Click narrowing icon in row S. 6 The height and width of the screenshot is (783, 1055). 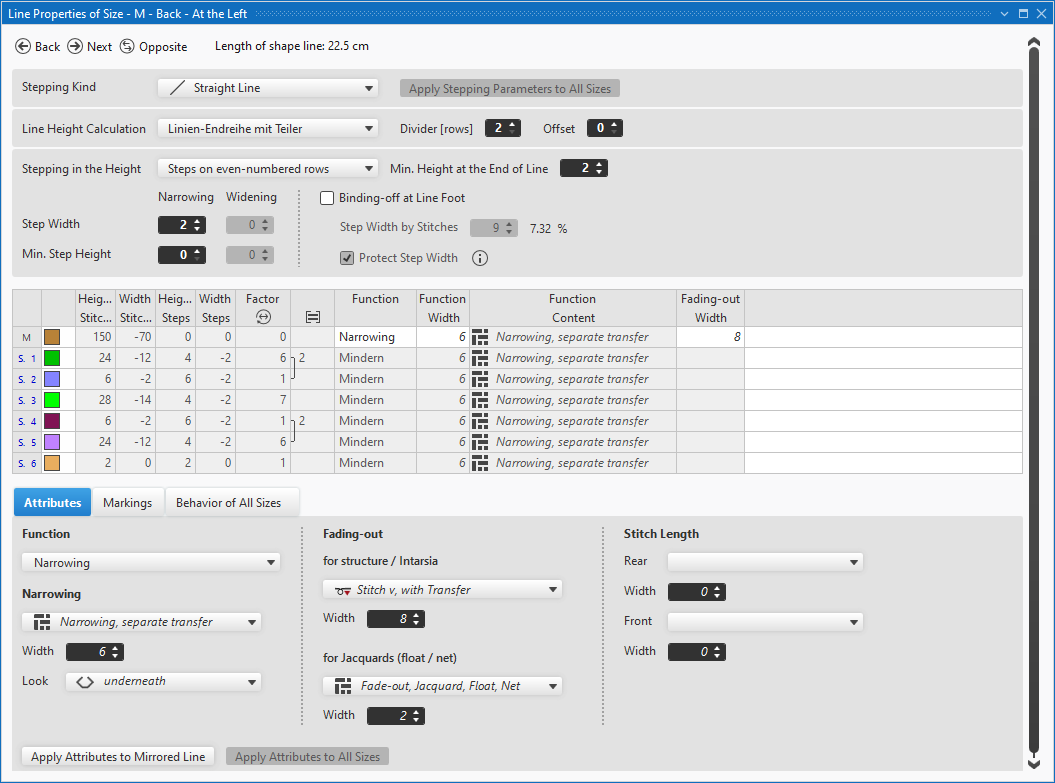pos(480,463)
